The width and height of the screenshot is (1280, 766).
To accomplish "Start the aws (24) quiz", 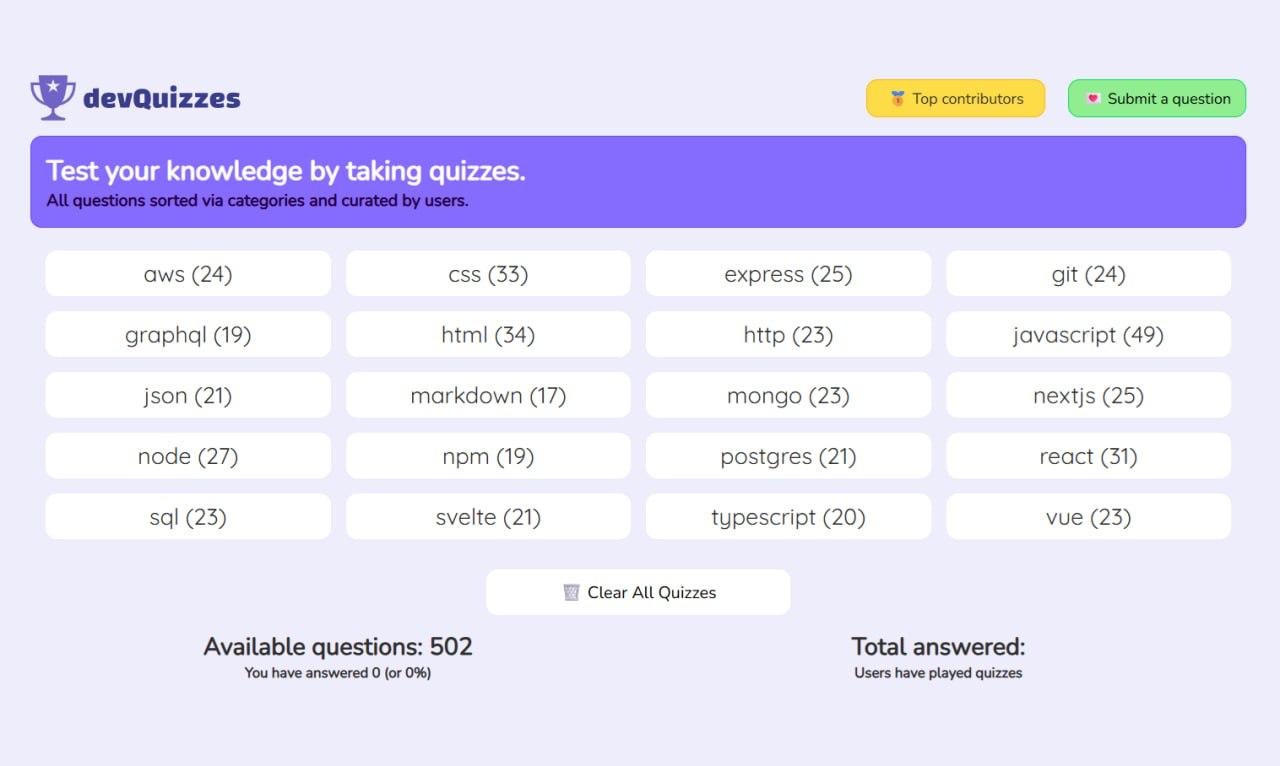I will (188, 274).
